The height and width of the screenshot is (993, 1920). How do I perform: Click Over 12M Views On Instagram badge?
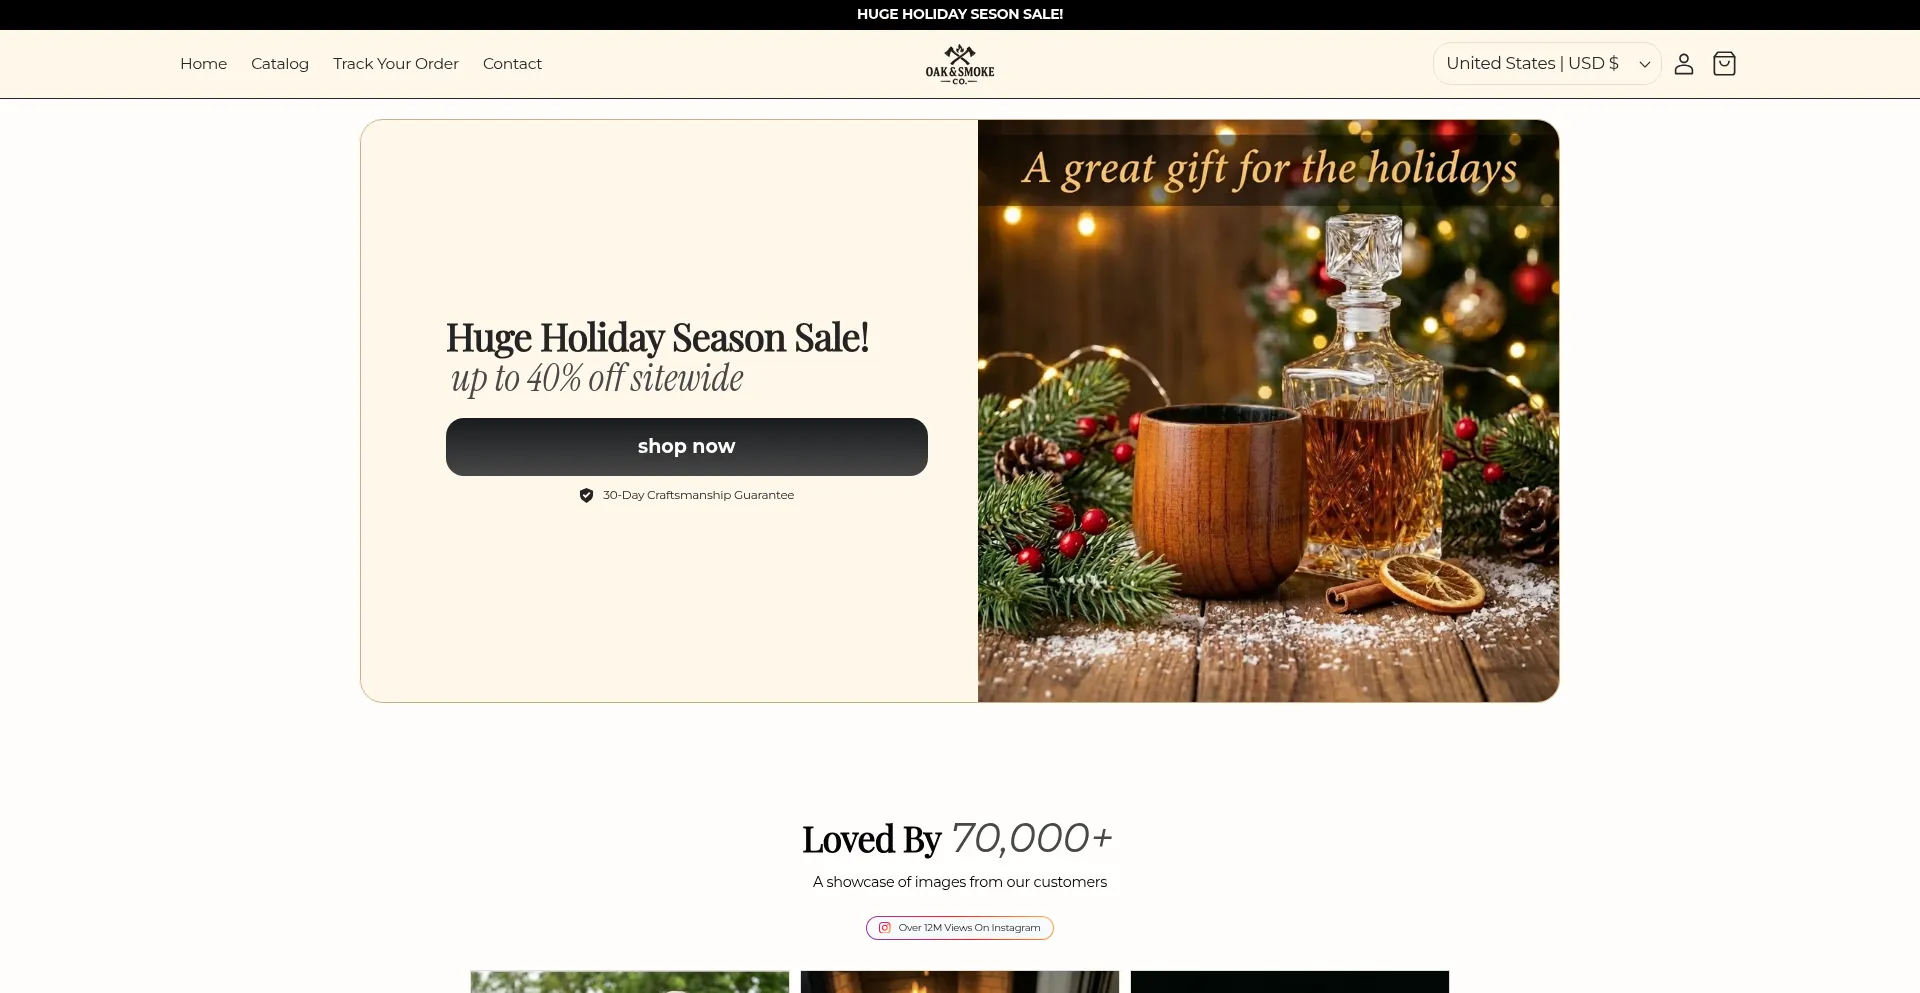point(960,928)
